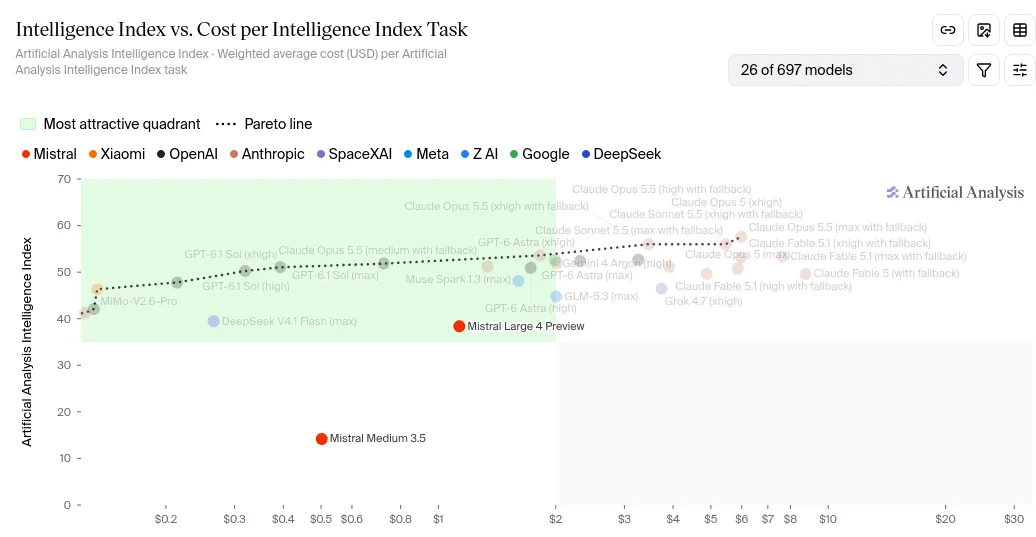Open the chart settings sliders icon

pyautogui.click(x=1020, y=70)
